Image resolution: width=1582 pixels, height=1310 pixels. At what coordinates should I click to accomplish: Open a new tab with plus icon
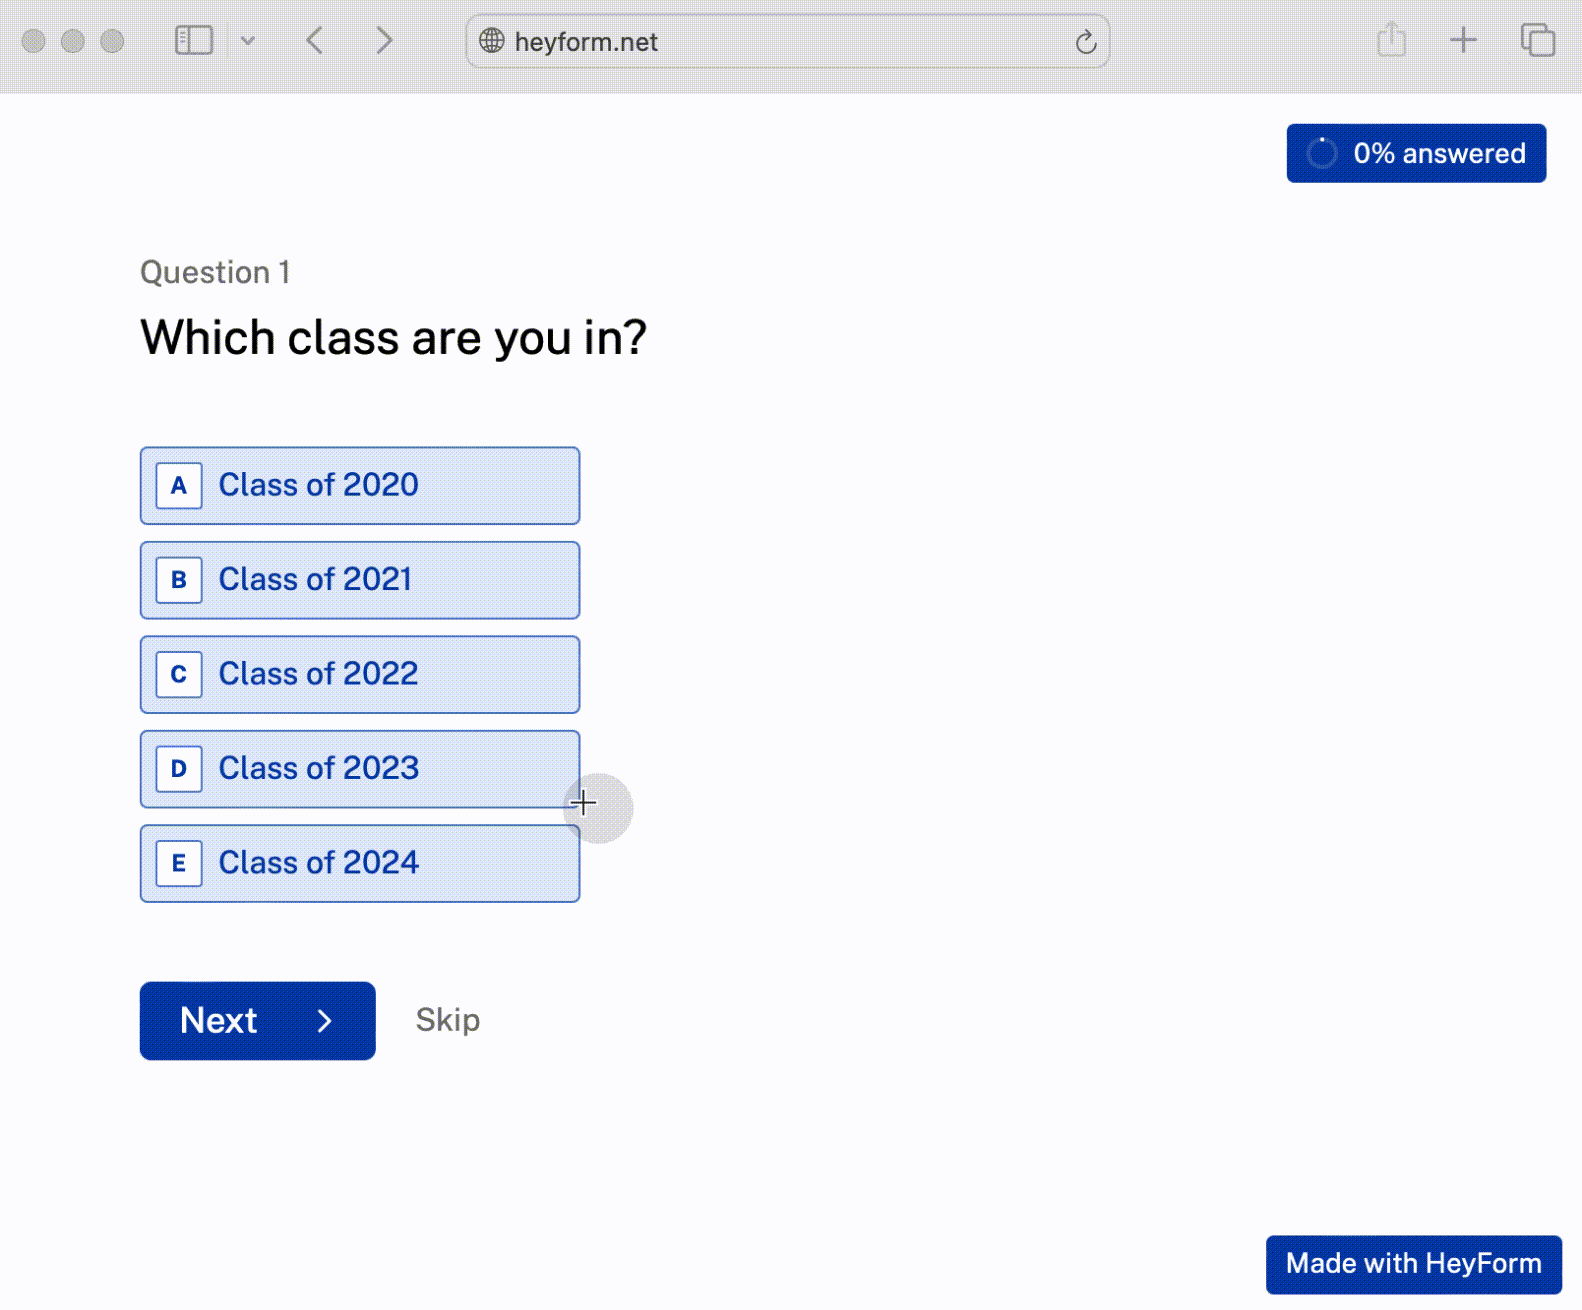point(1463,41)
